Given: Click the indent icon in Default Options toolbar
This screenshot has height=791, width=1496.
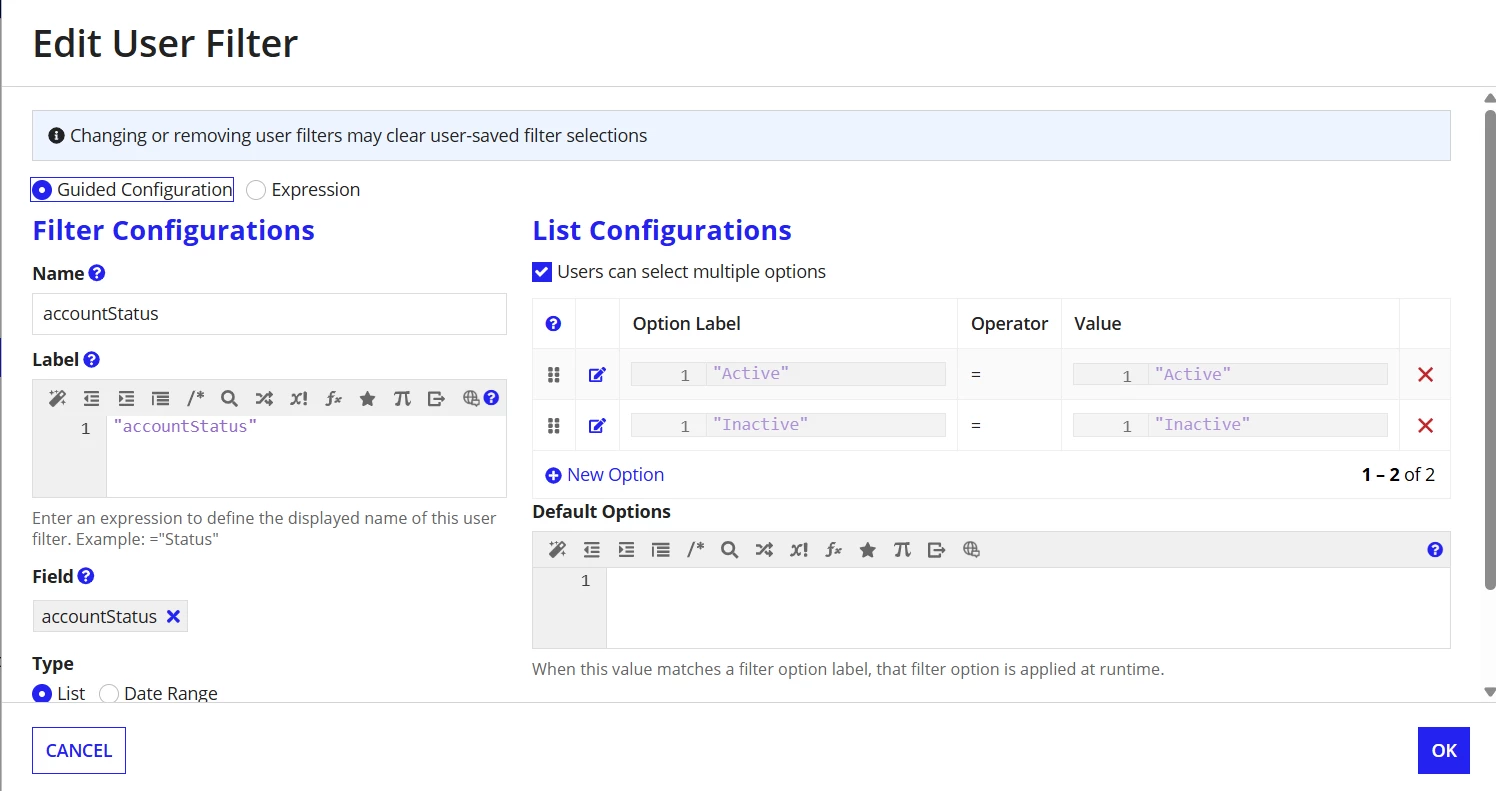Looking at the screenshot, I should [x=626, y=549].
